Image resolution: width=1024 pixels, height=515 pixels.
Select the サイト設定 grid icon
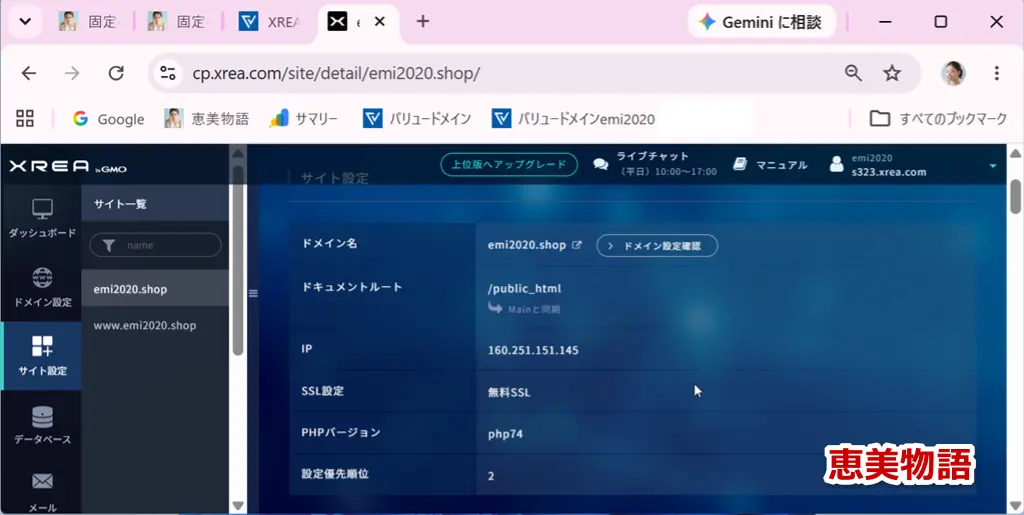(x=42, y=347)
